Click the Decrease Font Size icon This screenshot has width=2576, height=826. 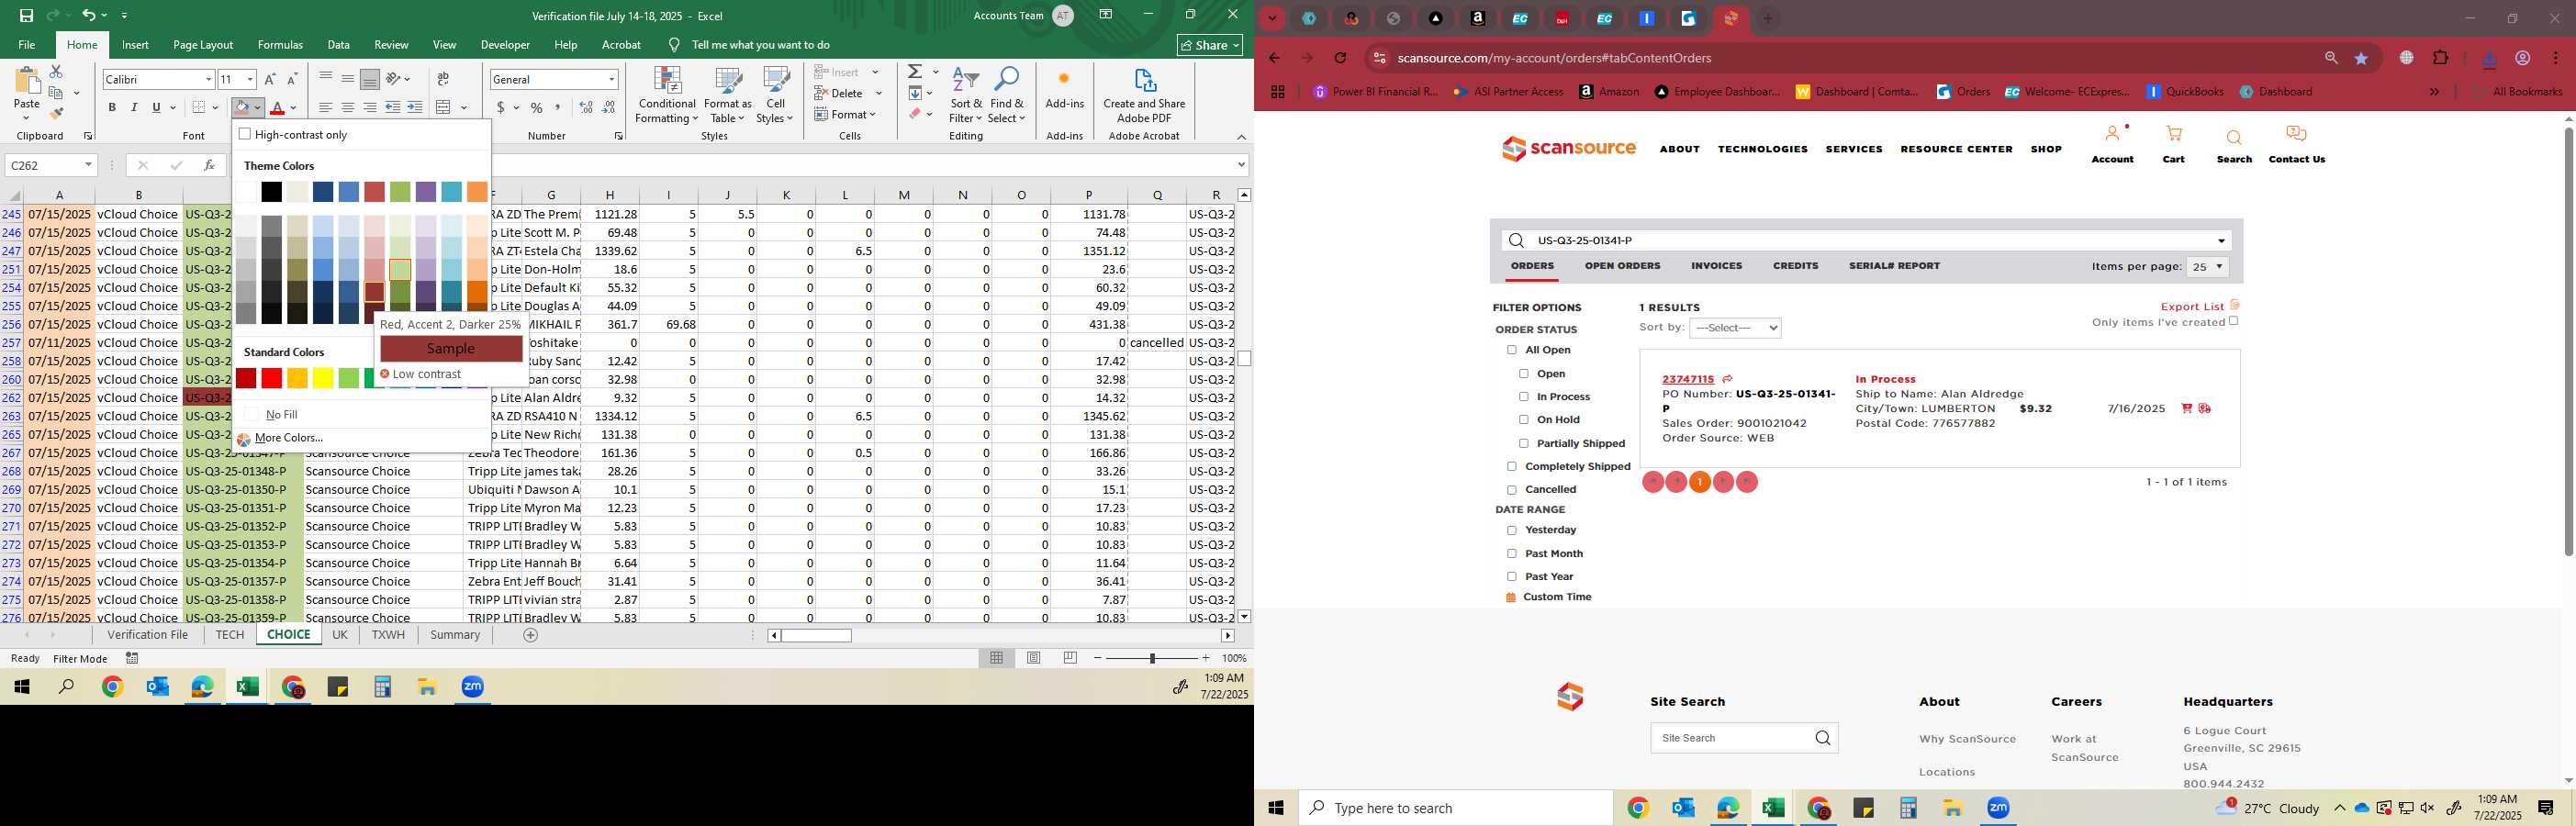coord(292,79)
